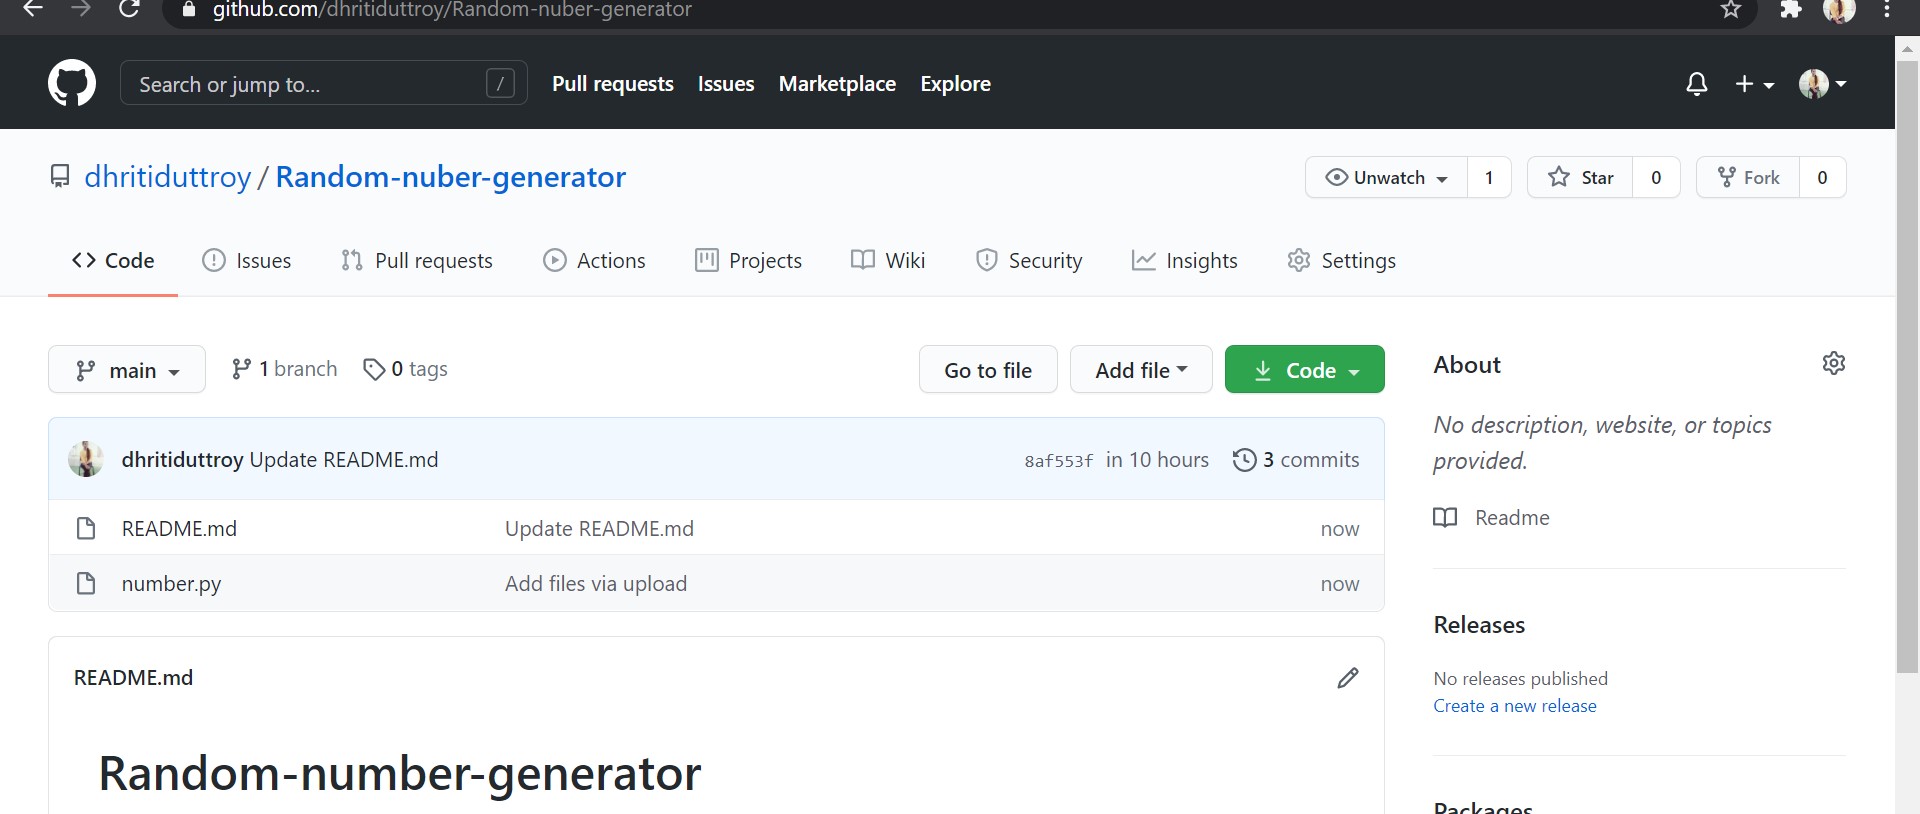The image size is (1920, 814).
Task: Jump to Readme in About sidebar
Action: 1492,517
